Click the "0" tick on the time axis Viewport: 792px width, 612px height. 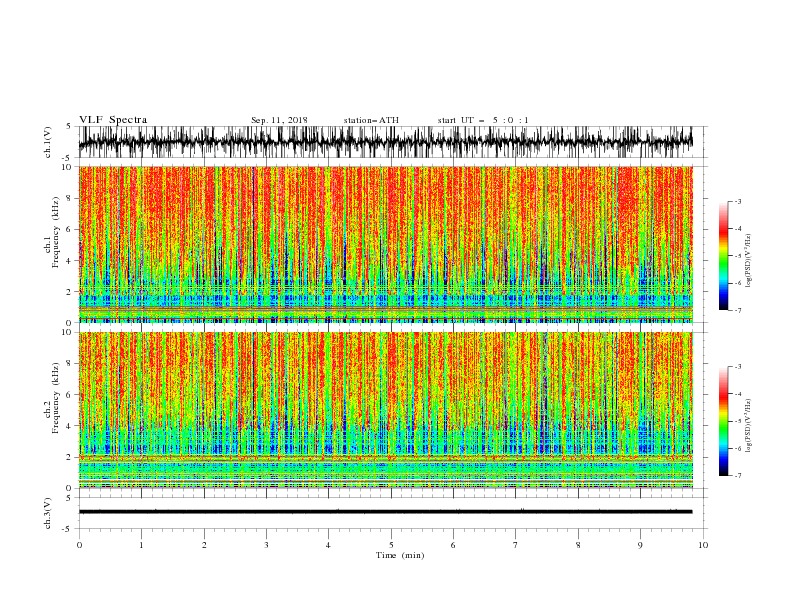[79, 545]
